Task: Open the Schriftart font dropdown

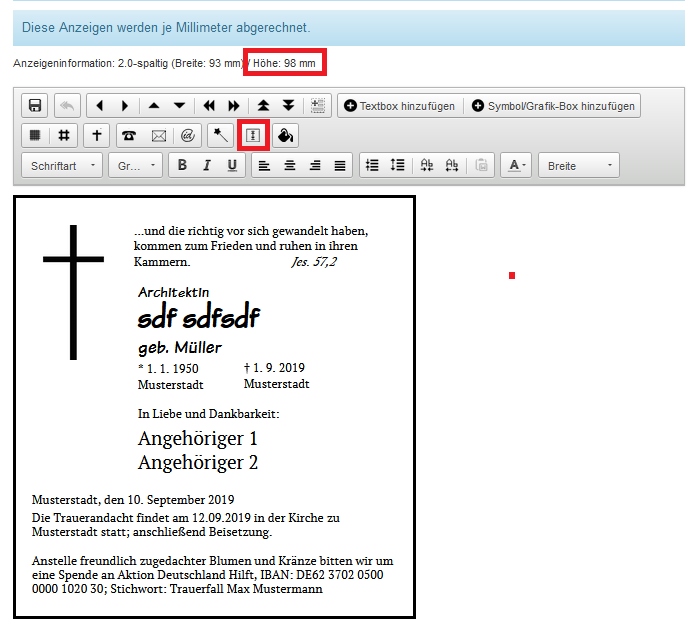Action: pos(62,166)
